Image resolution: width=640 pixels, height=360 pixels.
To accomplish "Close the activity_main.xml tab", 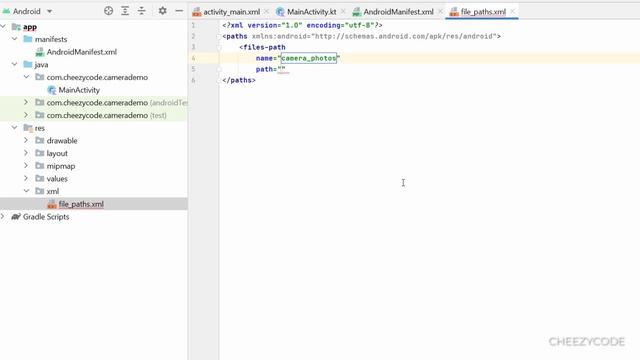I will coord(267,11).
